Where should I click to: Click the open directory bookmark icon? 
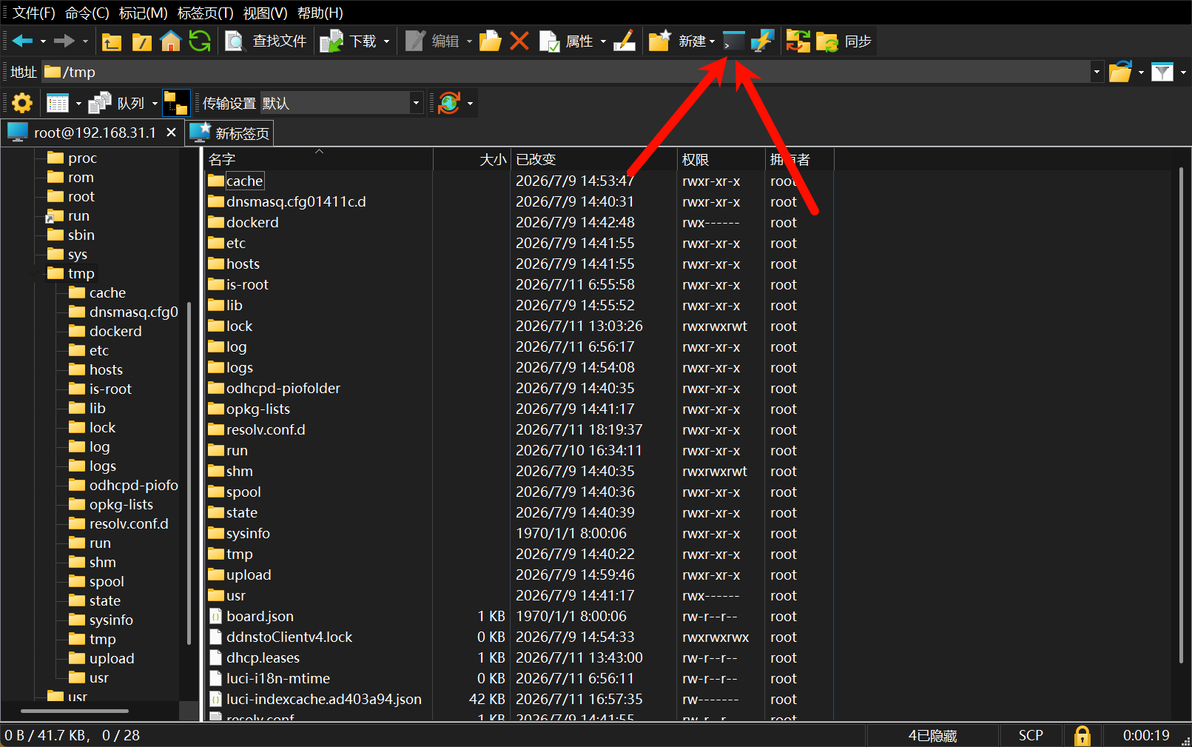(1120, 72)
